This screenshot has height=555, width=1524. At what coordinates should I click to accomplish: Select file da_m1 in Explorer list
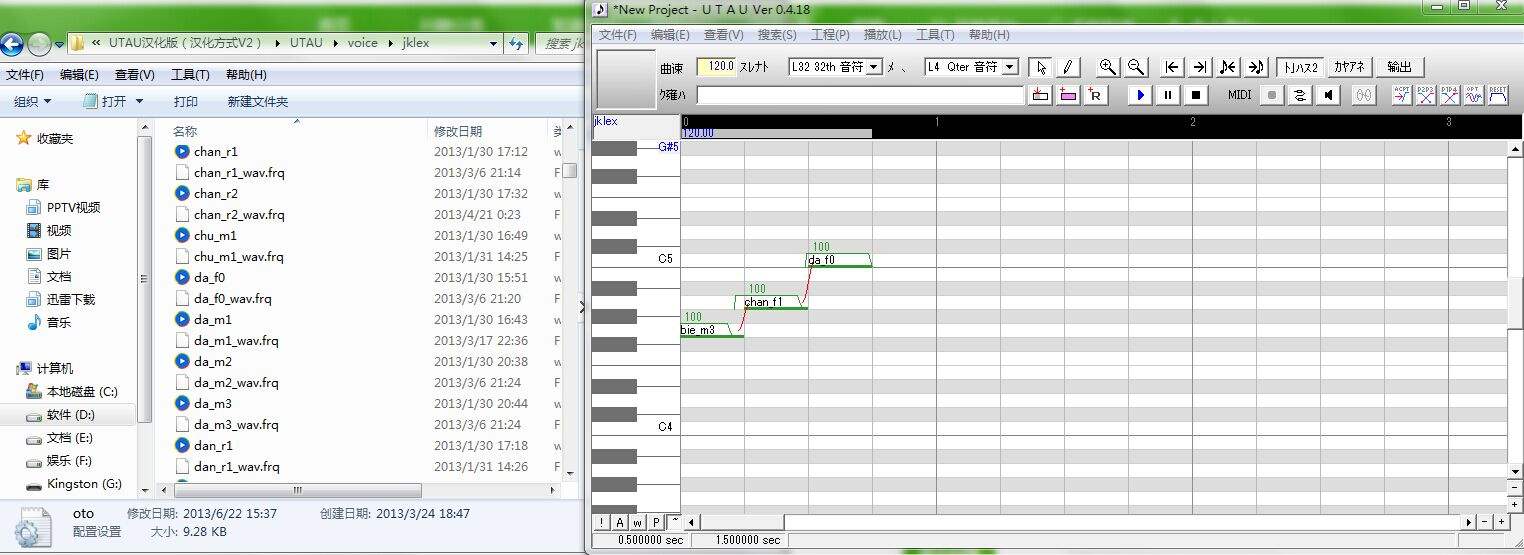tap(213, 320)
